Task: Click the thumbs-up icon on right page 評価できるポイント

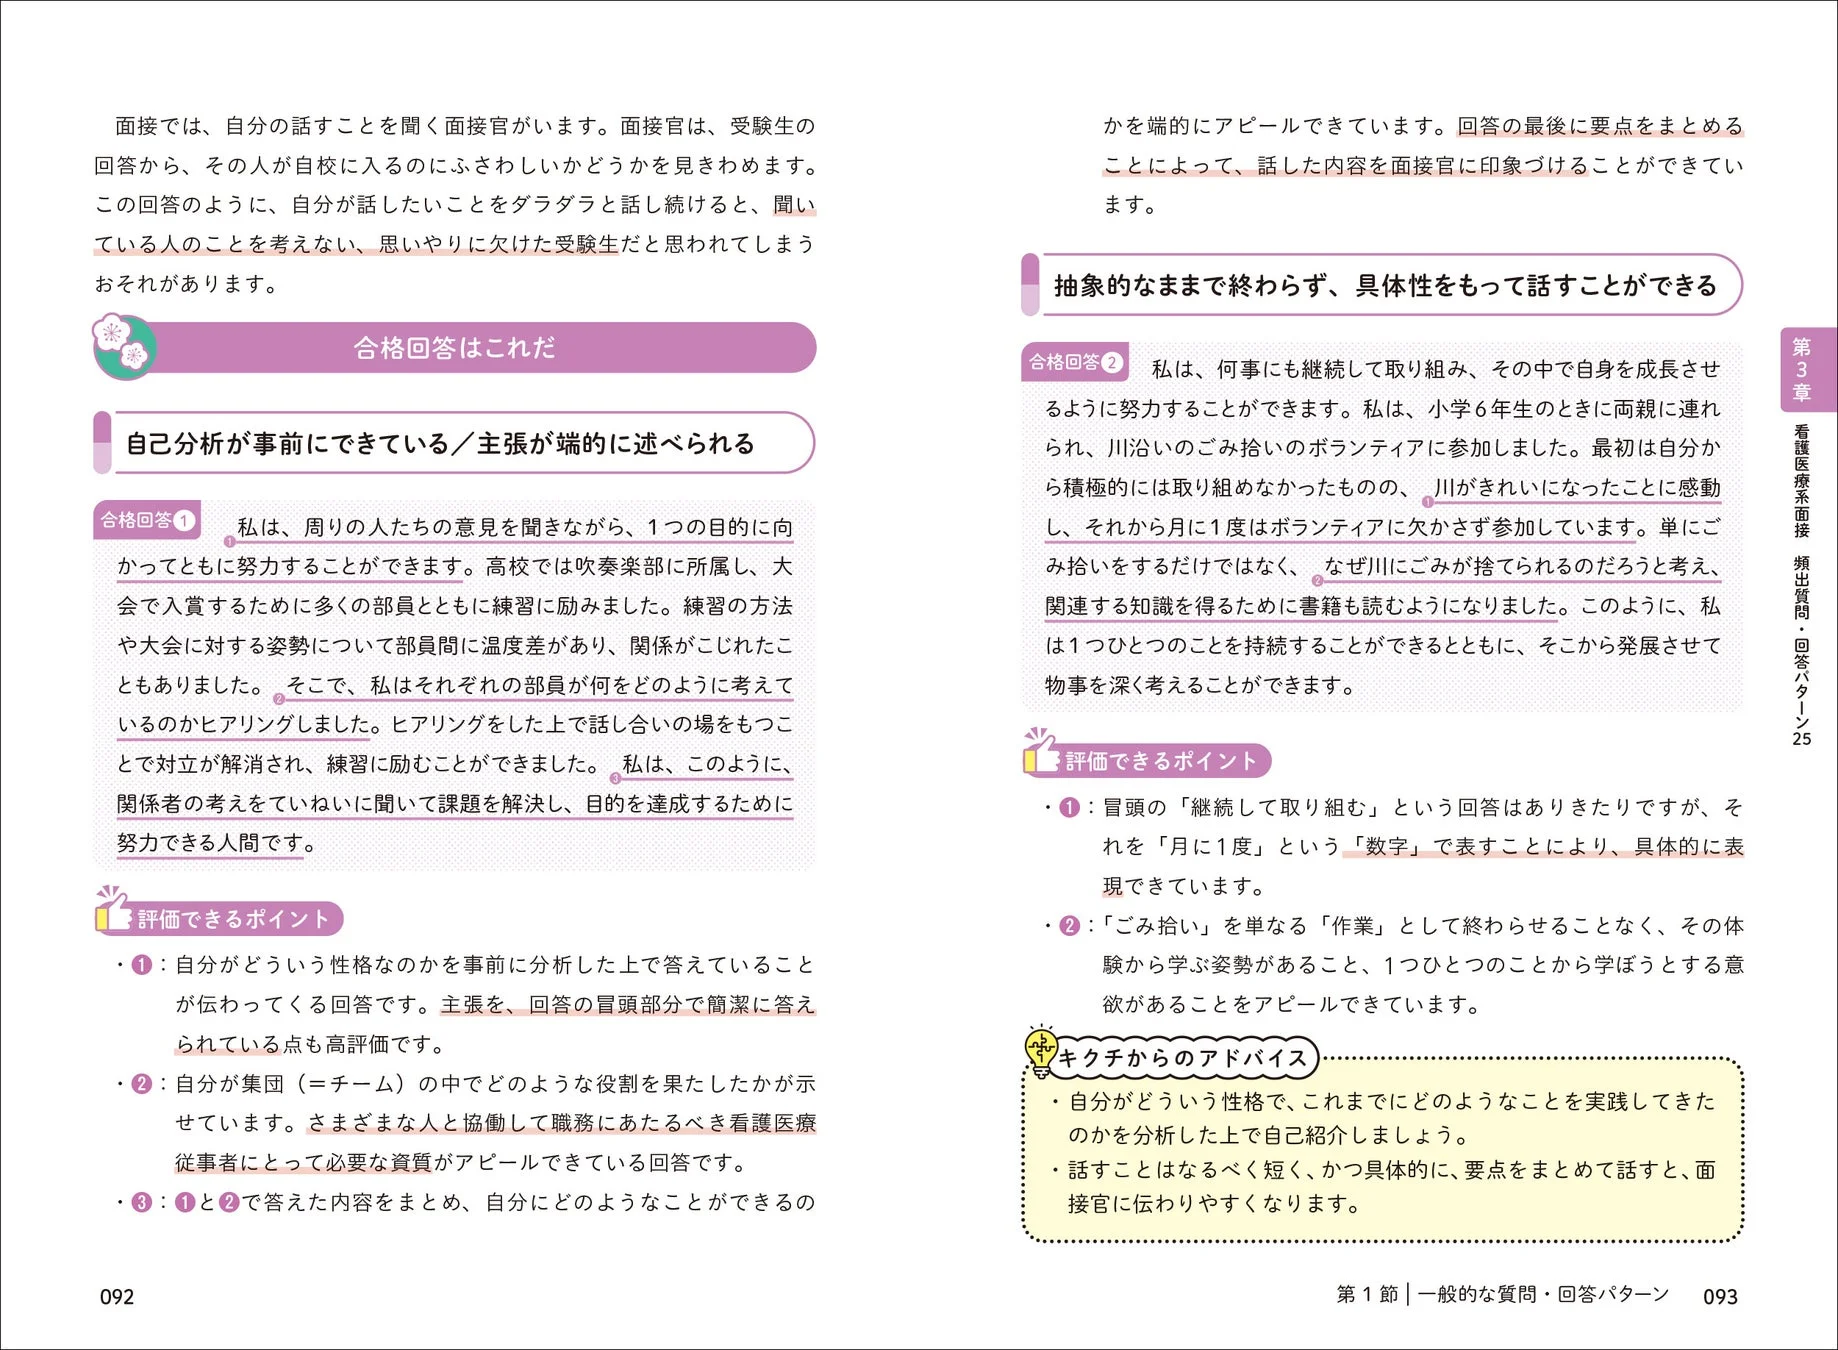Action: (1041, 751)
